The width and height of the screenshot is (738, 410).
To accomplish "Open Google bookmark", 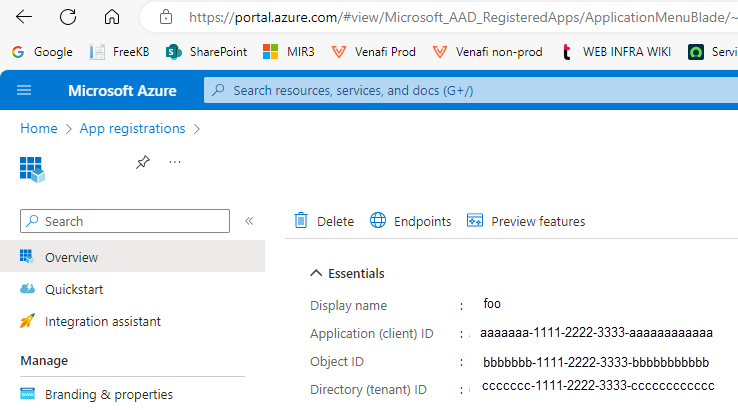I will point(42,52).
